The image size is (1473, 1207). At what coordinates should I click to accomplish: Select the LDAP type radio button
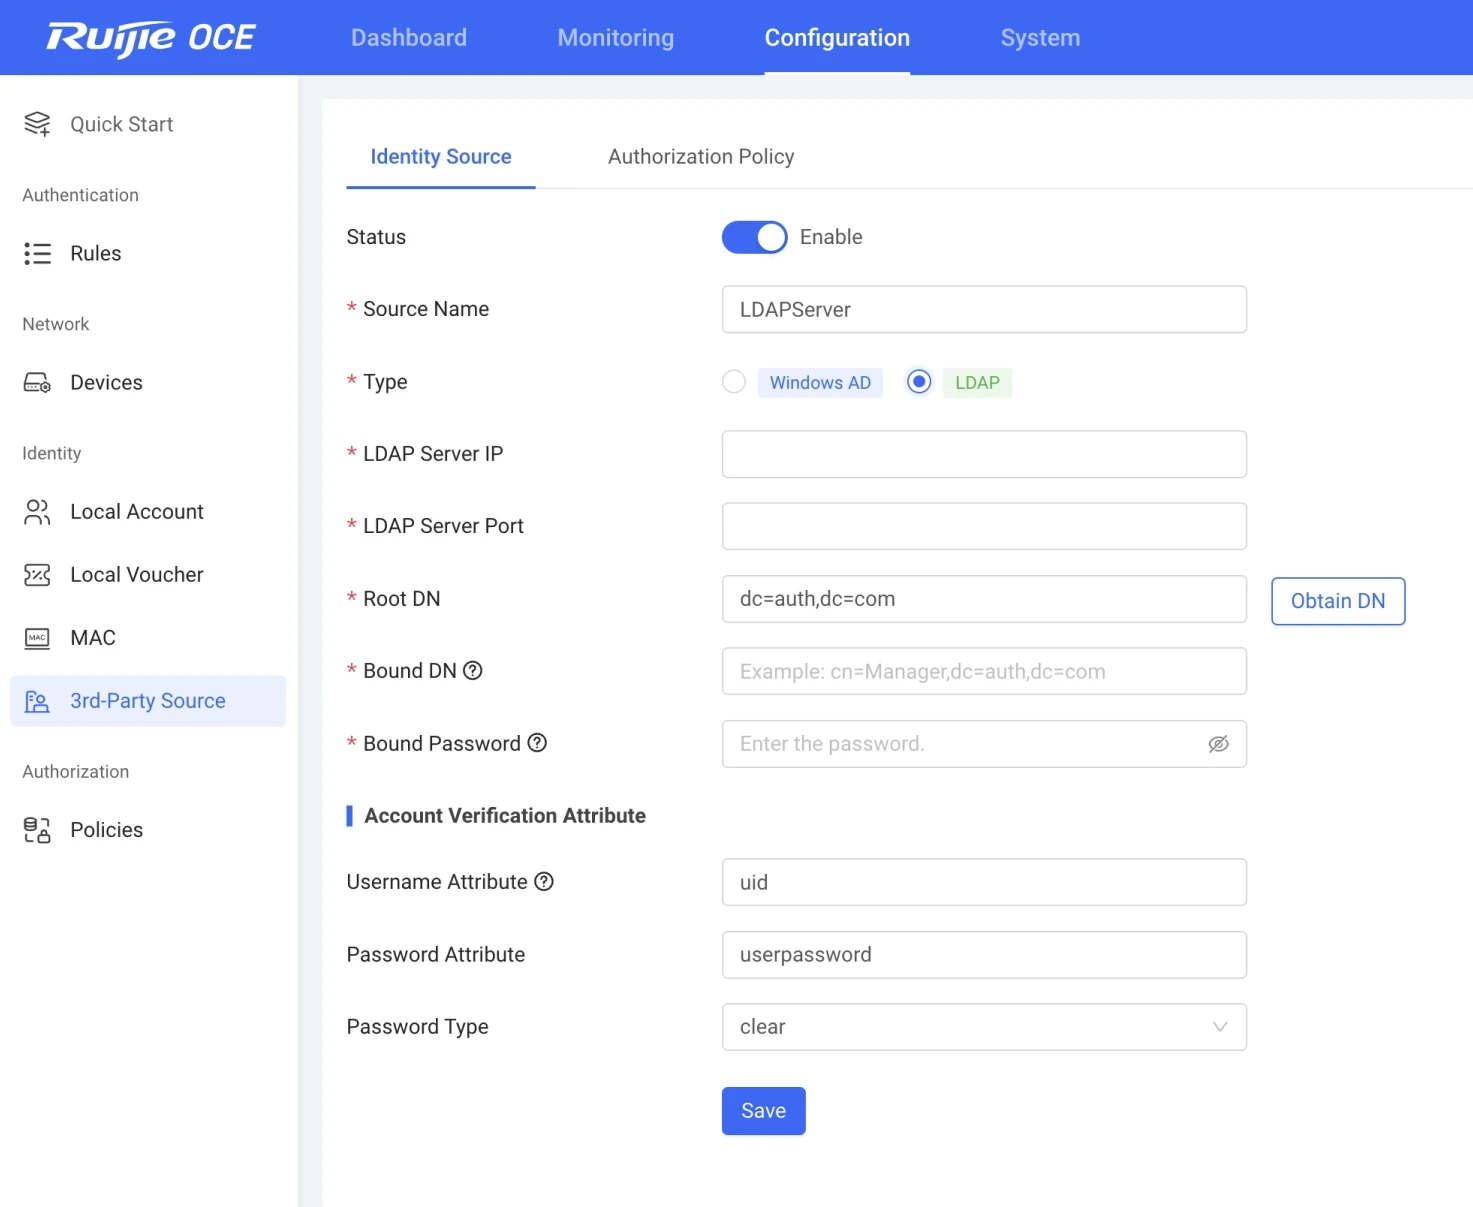click(918, 382)
